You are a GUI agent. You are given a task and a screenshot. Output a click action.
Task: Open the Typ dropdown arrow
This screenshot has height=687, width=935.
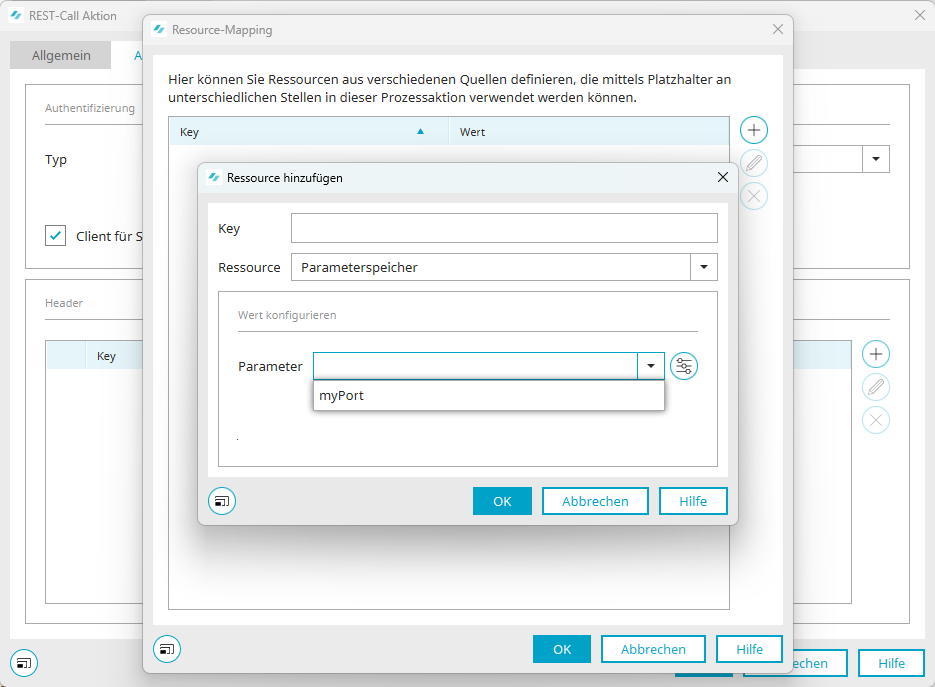(876, 159)
